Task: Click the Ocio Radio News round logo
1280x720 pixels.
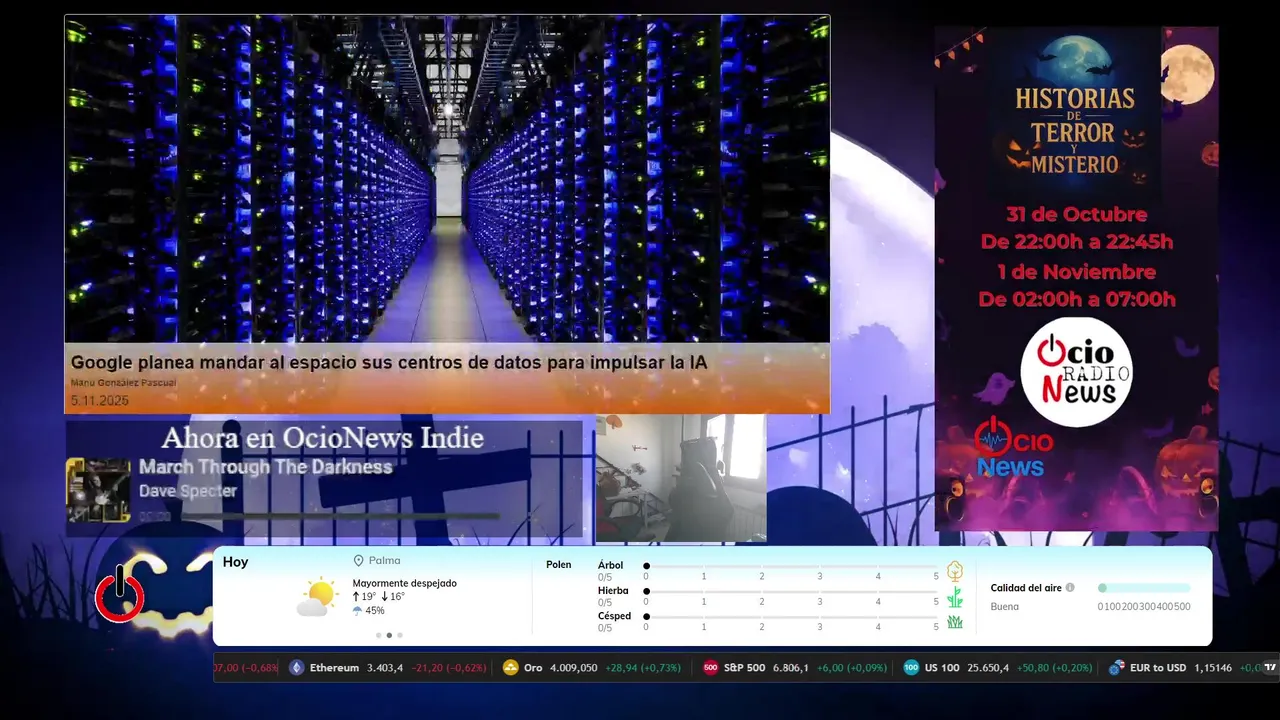Action: point(1076,372)
